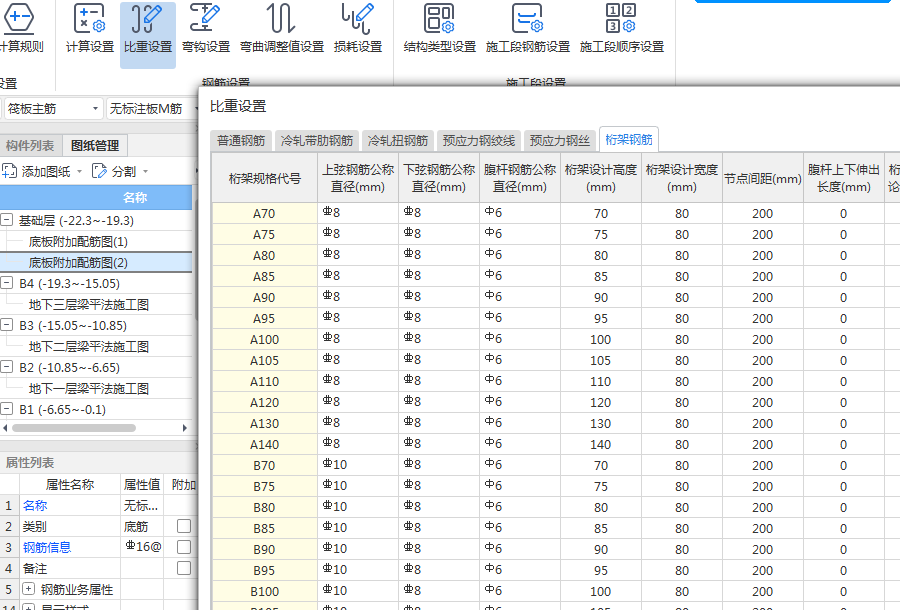This screenshot has width=900, height=610.
Task: Select the B70 truss spec cell
Action: point(265,465)
